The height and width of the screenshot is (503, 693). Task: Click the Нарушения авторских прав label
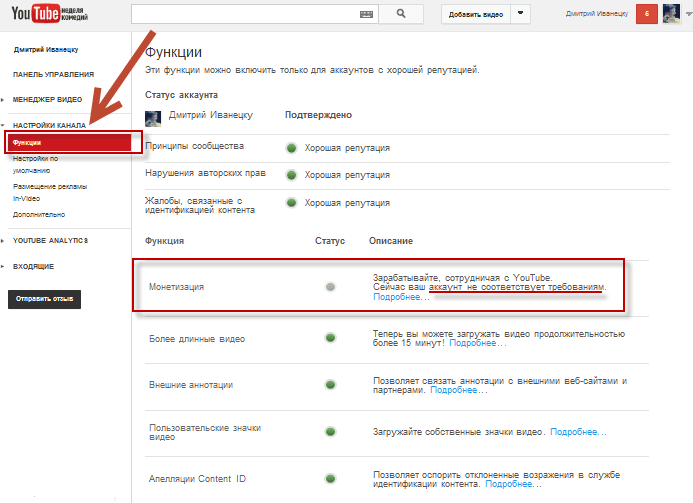pos(206,173)
